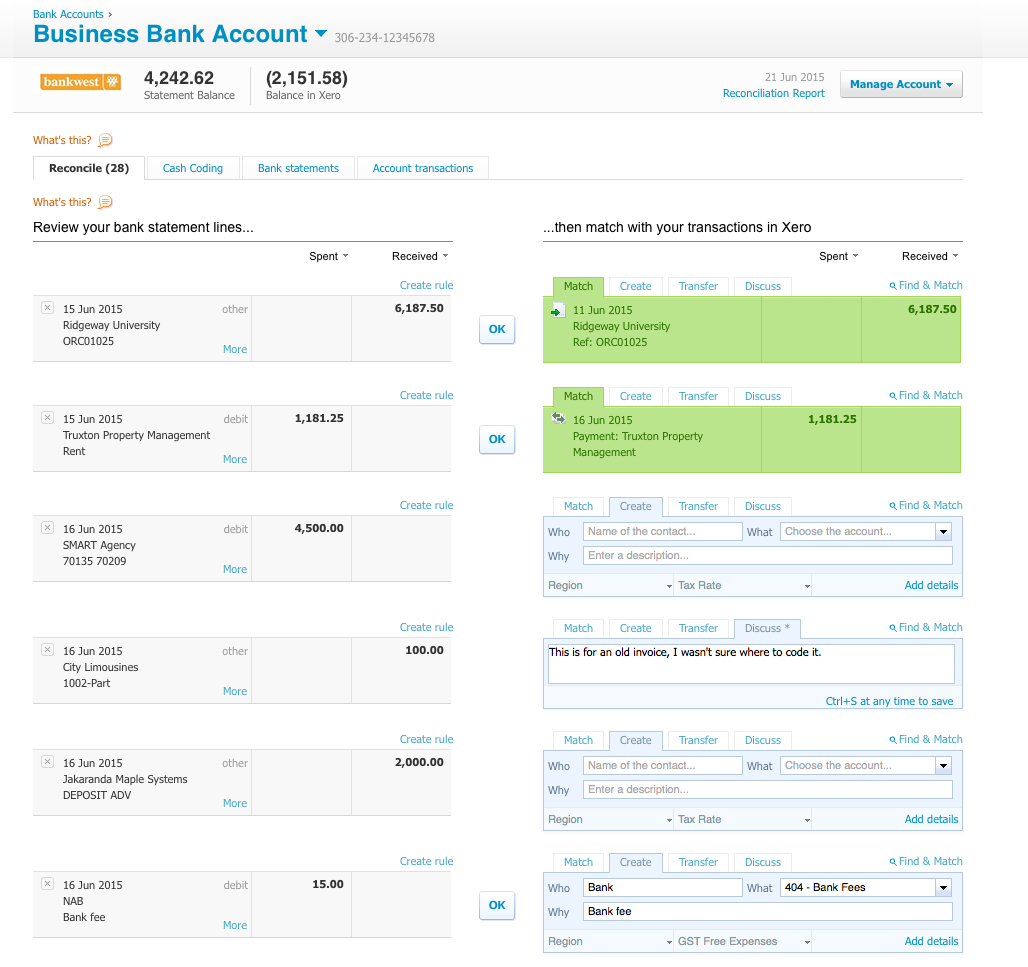
Task: Remove the NAB bank fee statement line
Action: click(47, 884)
